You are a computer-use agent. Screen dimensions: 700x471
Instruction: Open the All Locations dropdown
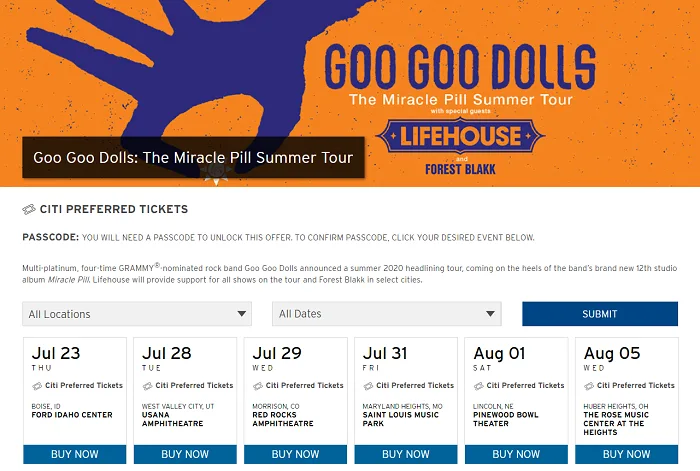click(x=137, y=314)
